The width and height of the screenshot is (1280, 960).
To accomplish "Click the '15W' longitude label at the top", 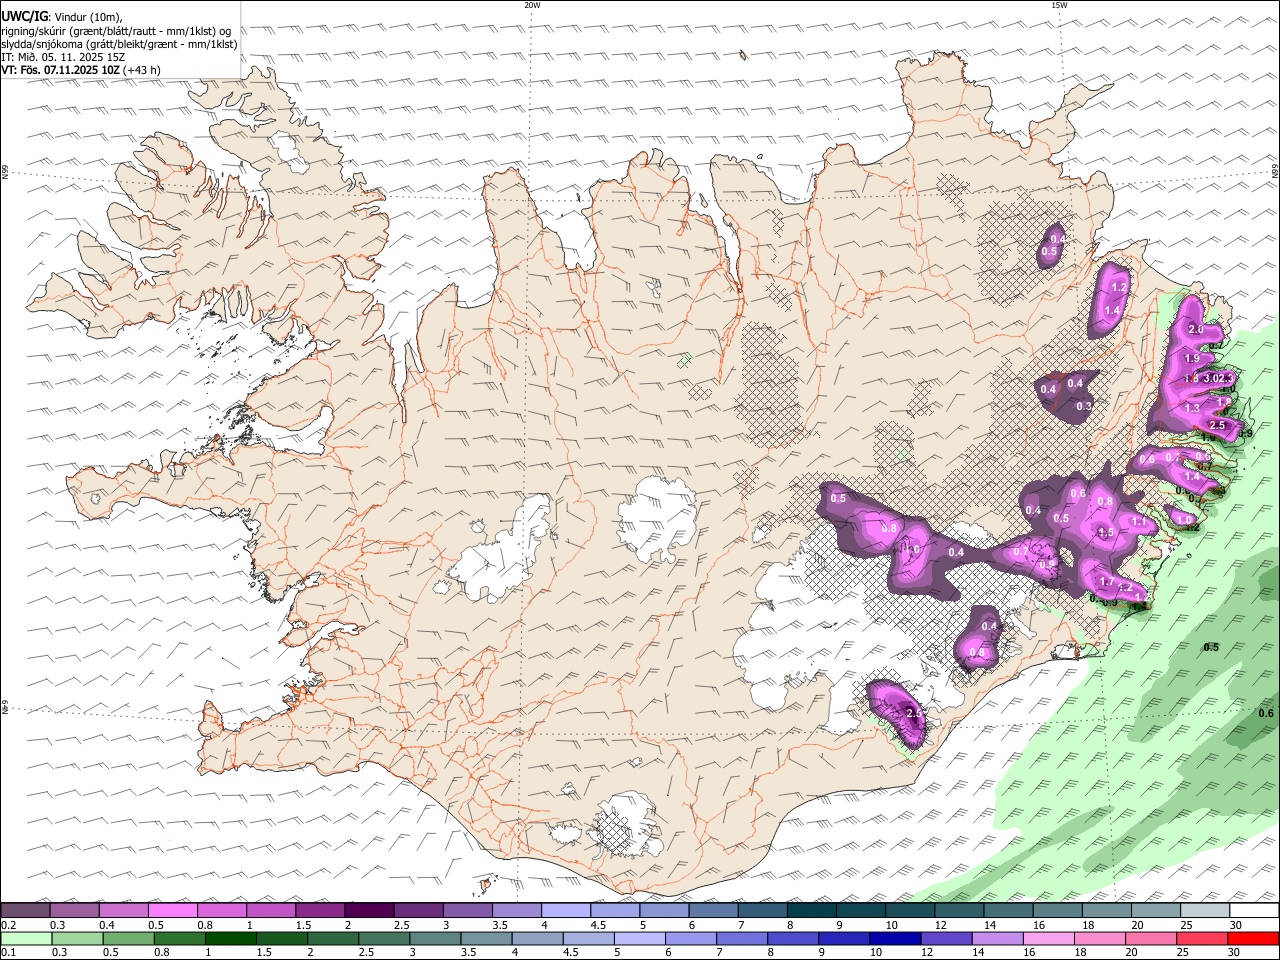I will [1058, 4].
